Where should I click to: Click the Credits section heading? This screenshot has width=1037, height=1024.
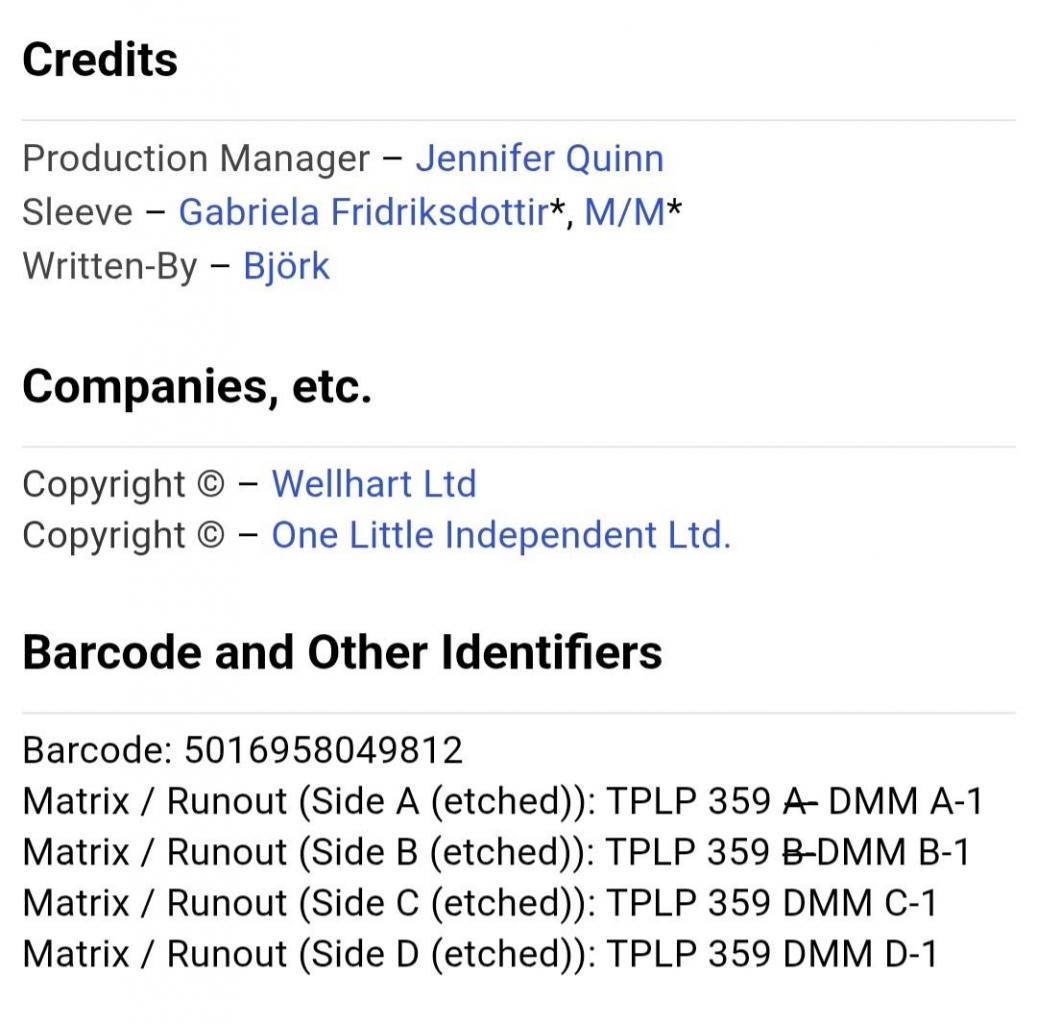click(100, 60)
